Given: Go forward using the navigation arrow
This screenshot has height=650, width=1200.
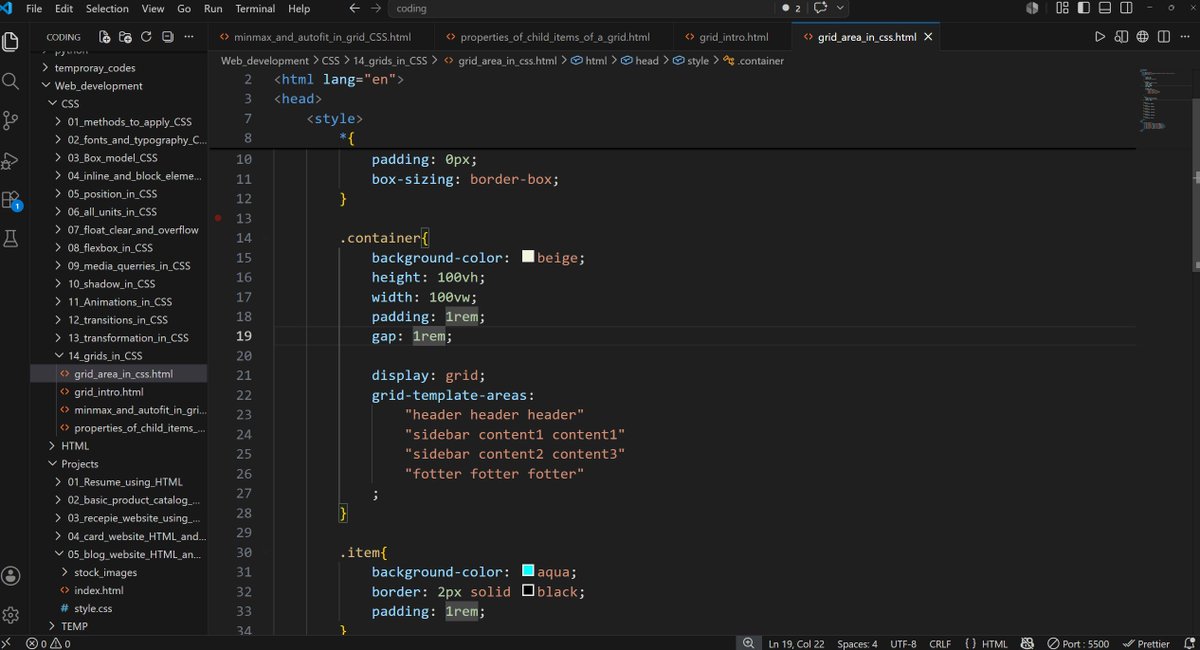Looking at the screenshot, I should point(376,8).
